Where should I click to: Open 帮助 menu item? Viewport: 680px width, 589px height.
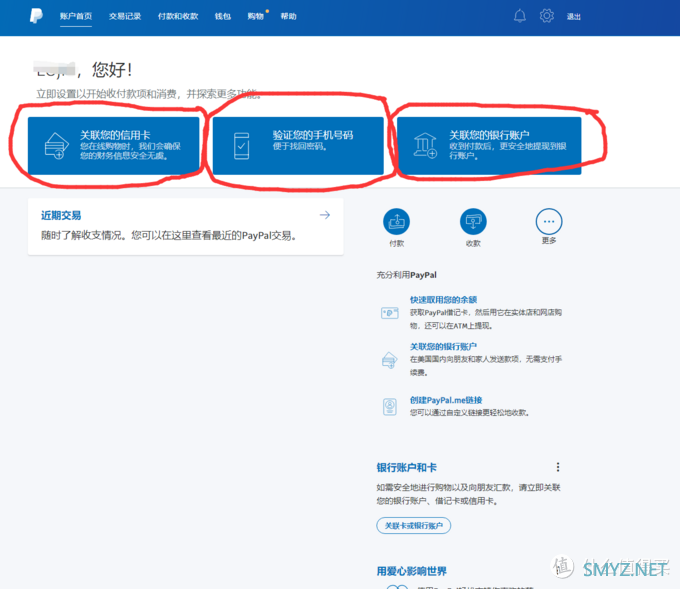tap(288, 16)
